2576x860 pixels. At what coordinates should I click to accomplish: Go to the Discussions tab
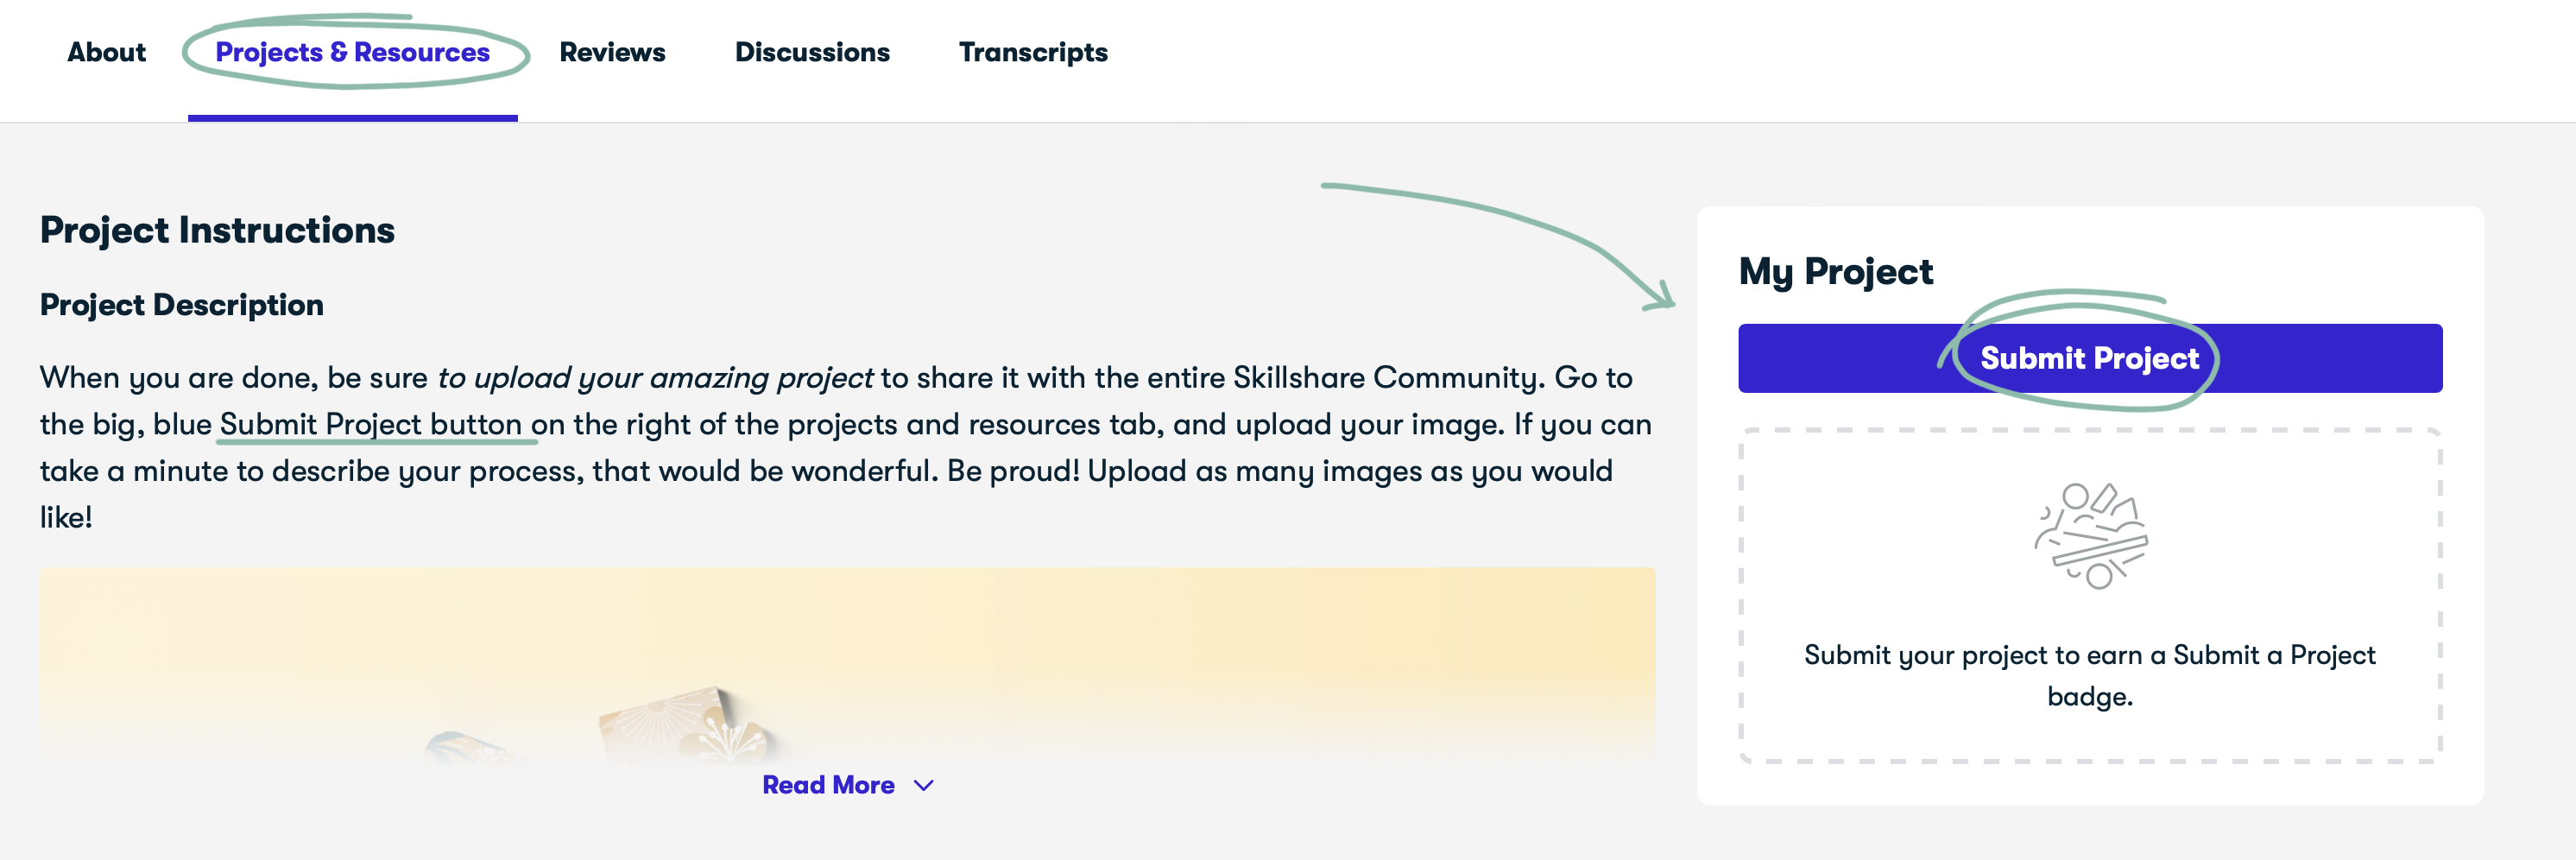click(812, 52)
